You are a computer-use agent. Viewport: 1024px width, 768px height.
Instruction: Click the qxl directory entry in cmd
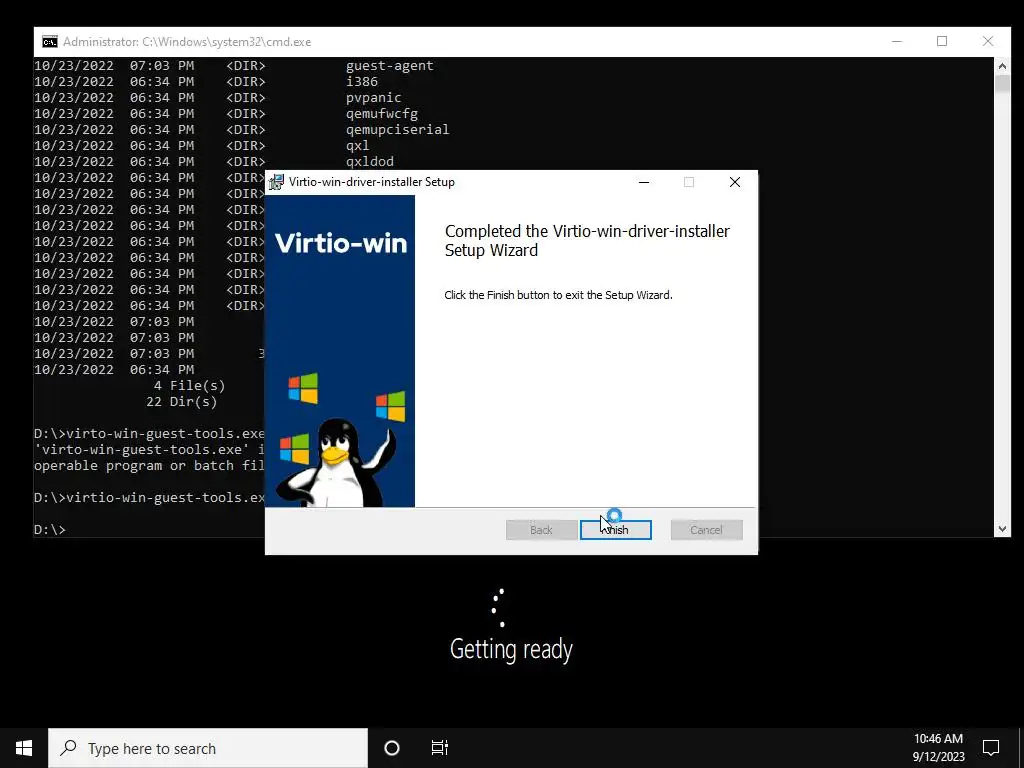point(357,145)
